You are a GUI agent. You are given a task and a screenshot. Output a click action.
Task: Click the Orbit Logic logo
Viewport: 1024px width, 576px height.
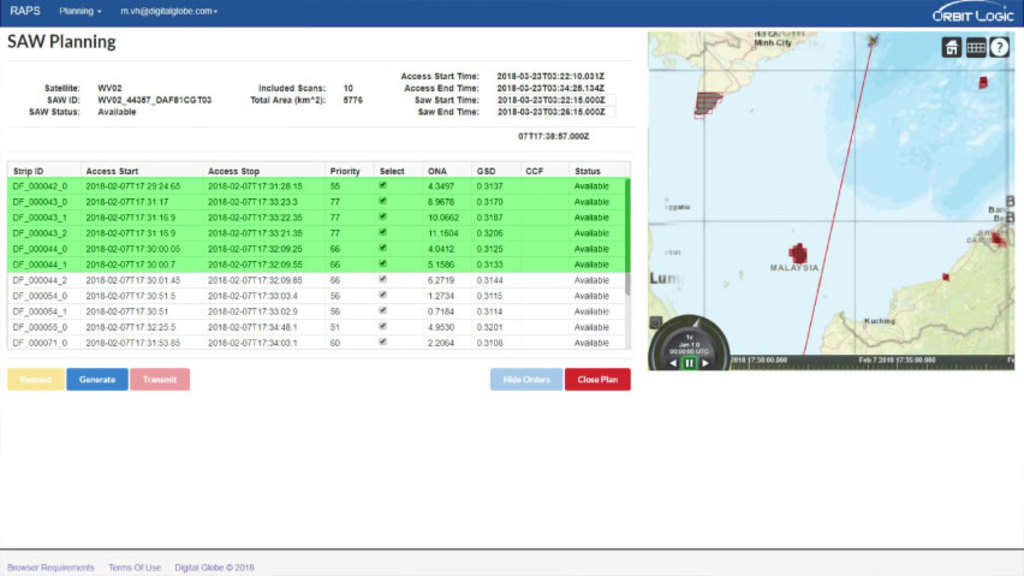pyautogui.click(x=972, y=12)
